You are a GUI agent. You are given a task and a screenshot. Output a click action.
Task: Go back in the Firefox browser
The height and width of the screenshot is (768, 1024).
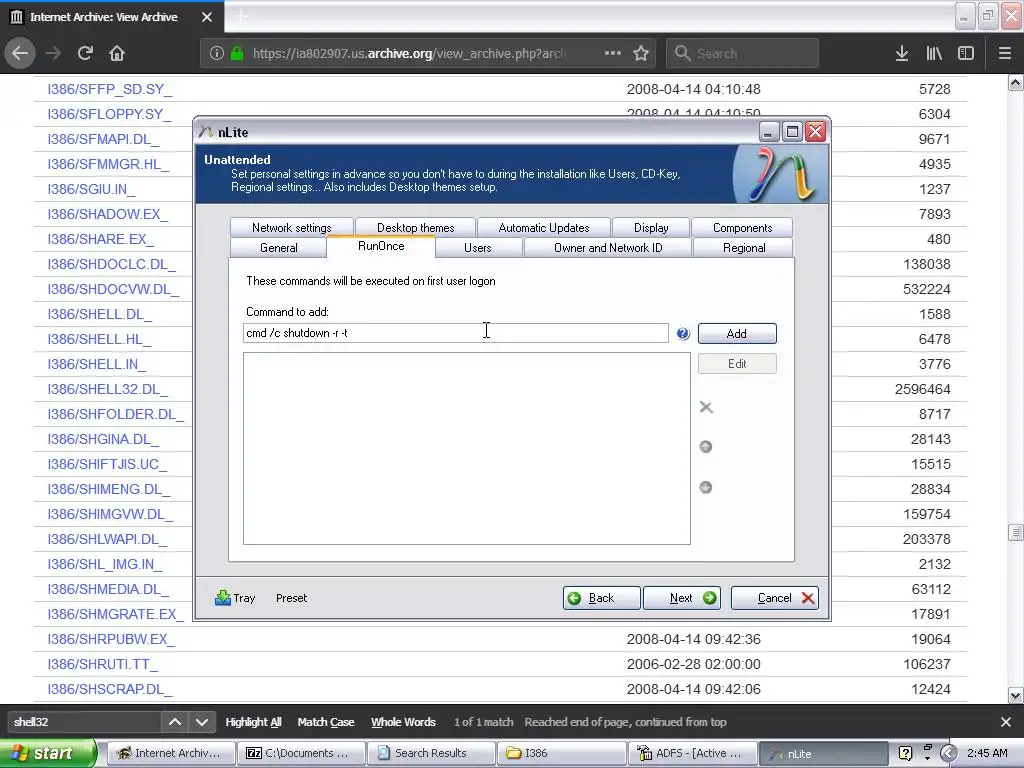[20, 53]
